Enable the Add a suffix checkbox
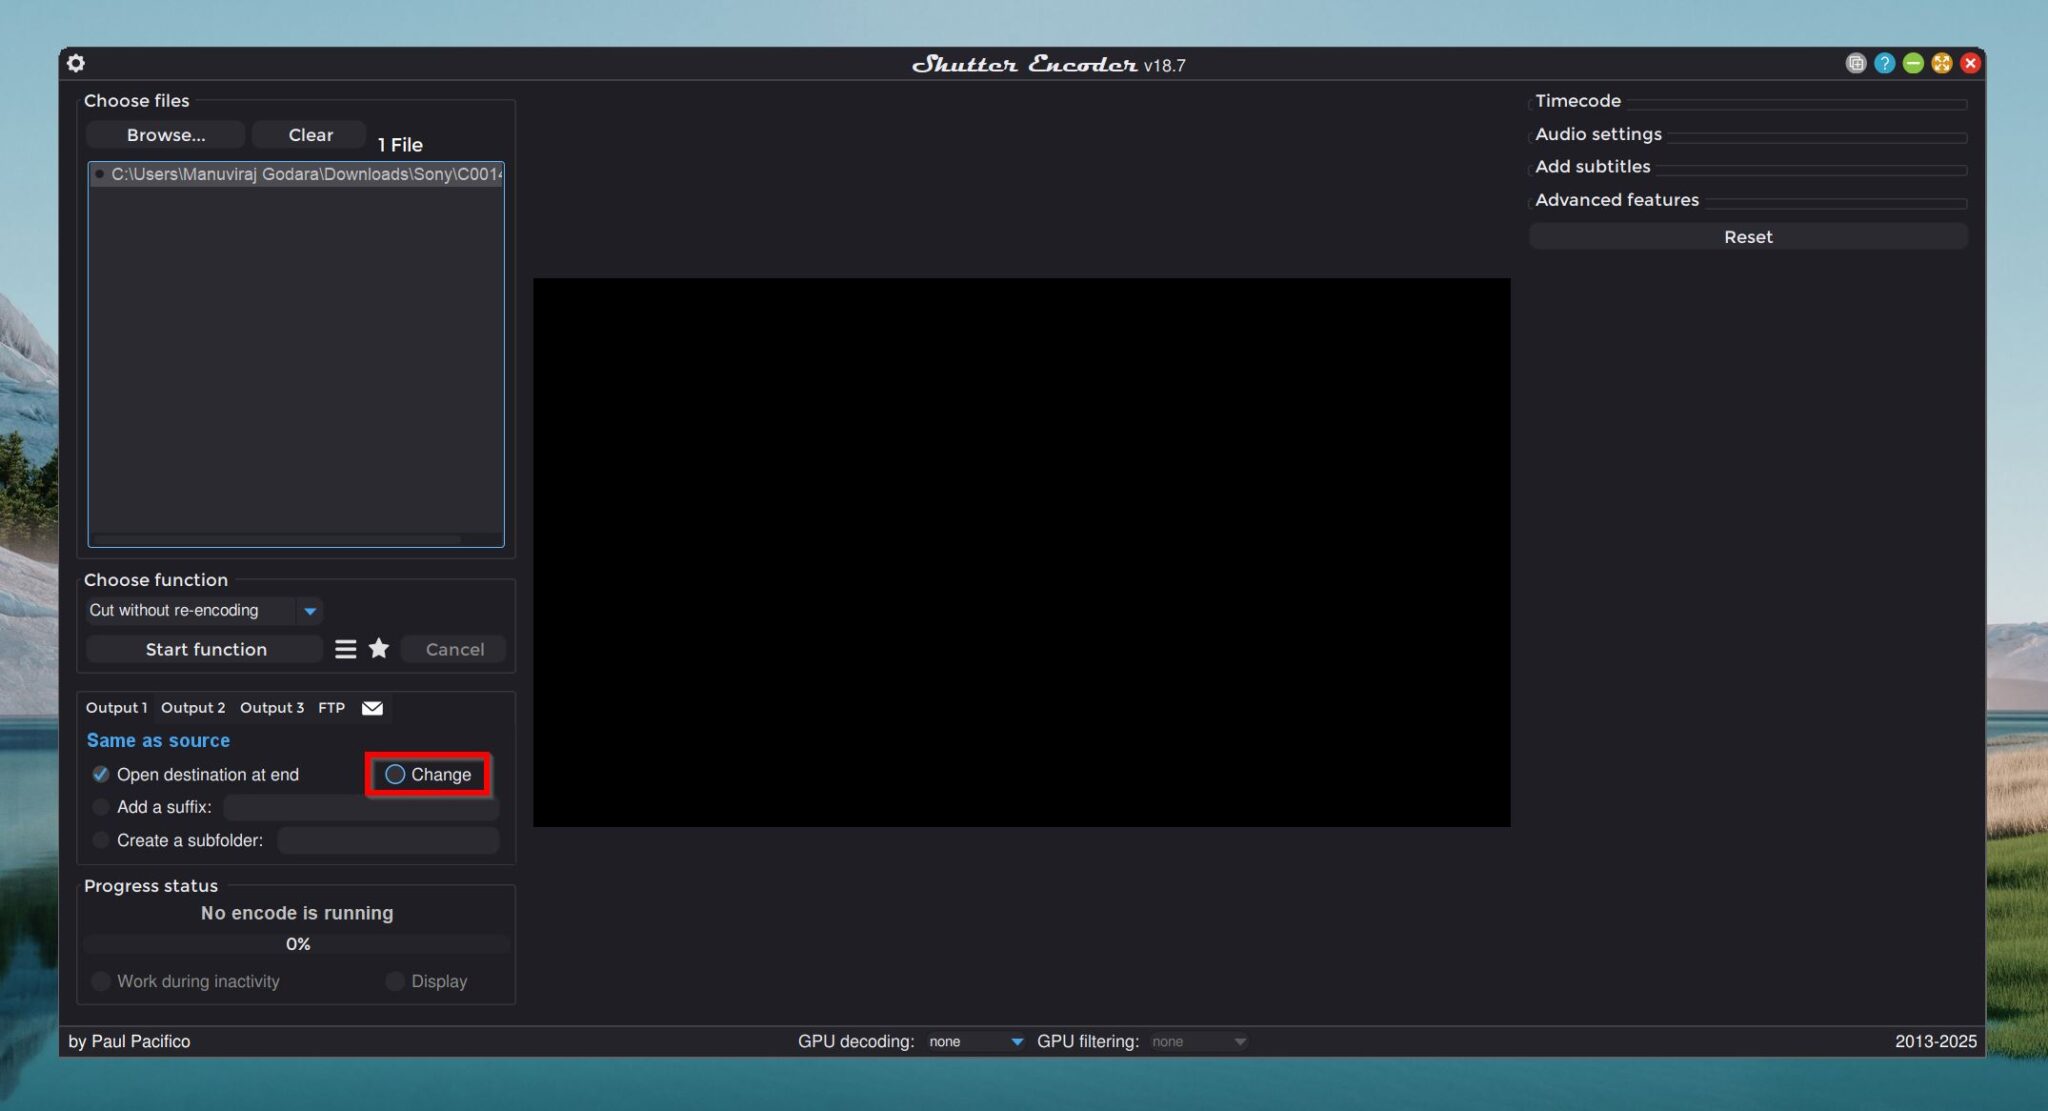The width and height of the screenshot is (2048, 1111). [101, 807]
